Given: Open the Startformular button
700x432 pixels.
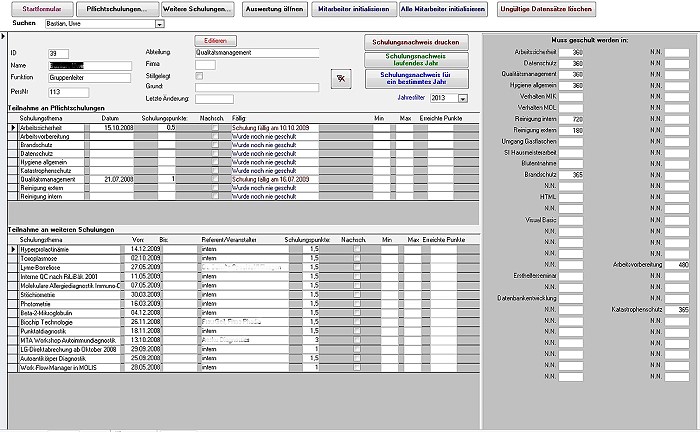Looking at the screenshot, I should click(41, 8).
